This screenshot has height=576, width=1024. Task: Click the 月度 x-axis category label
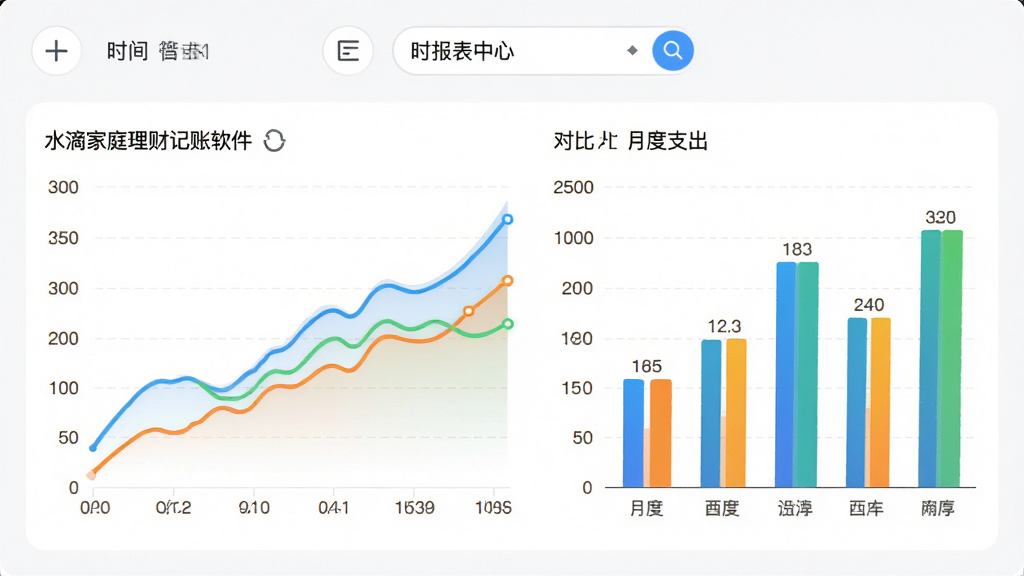pos(647,508)
